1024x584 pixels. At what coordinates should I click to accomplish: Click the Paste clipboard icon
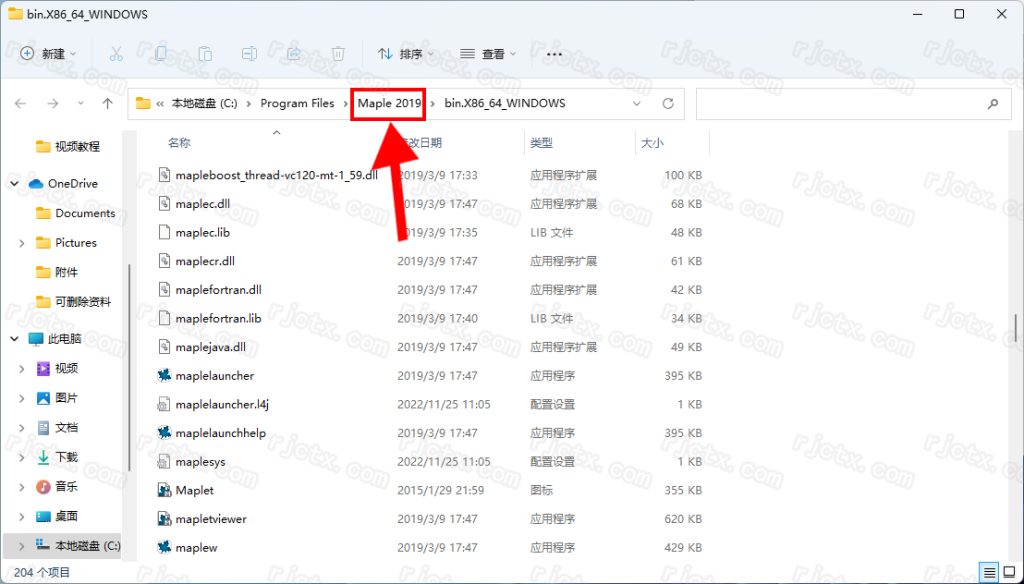coord(205,54)
